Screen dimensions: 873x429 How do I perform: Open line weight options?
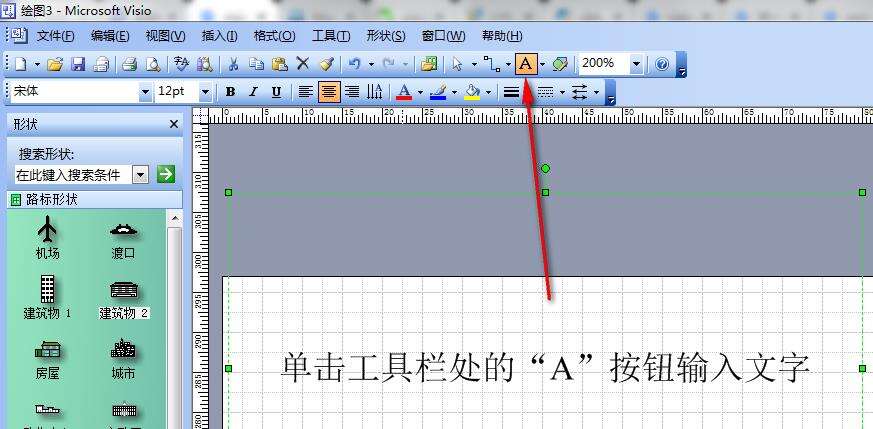[511, 92]
